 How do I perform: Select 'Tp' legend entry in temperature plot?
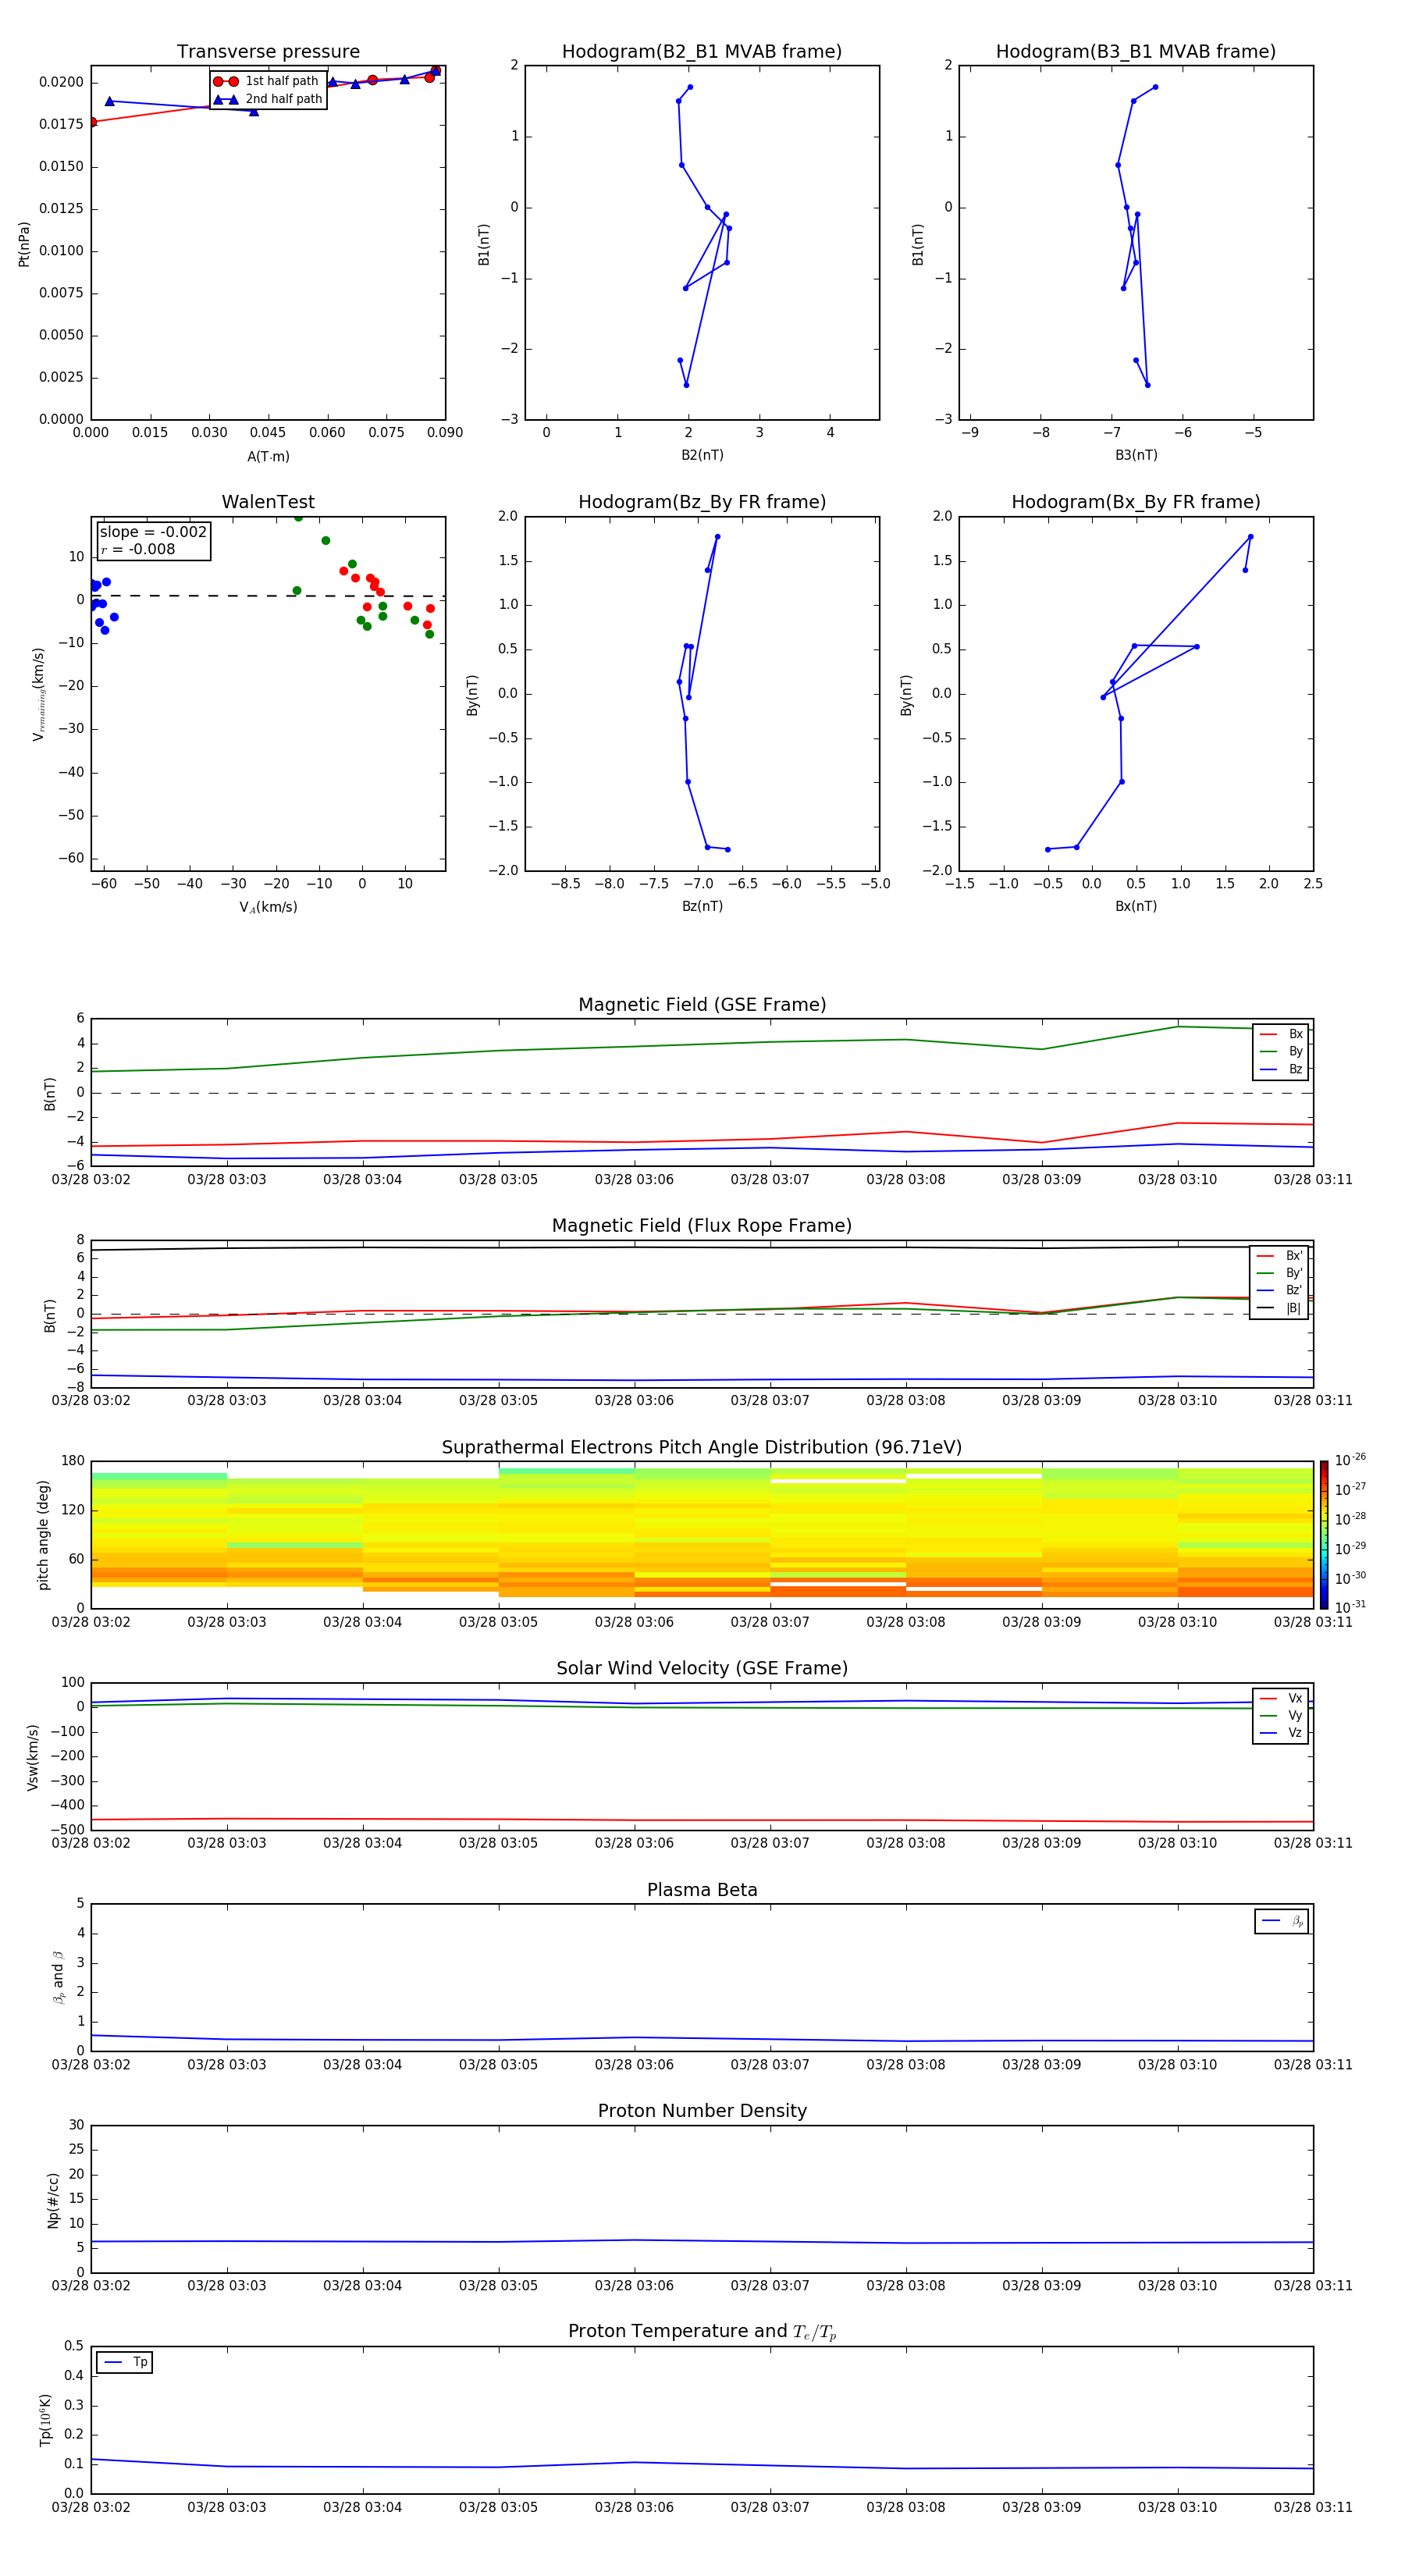pyautogui.click(x=125, y=2362)
